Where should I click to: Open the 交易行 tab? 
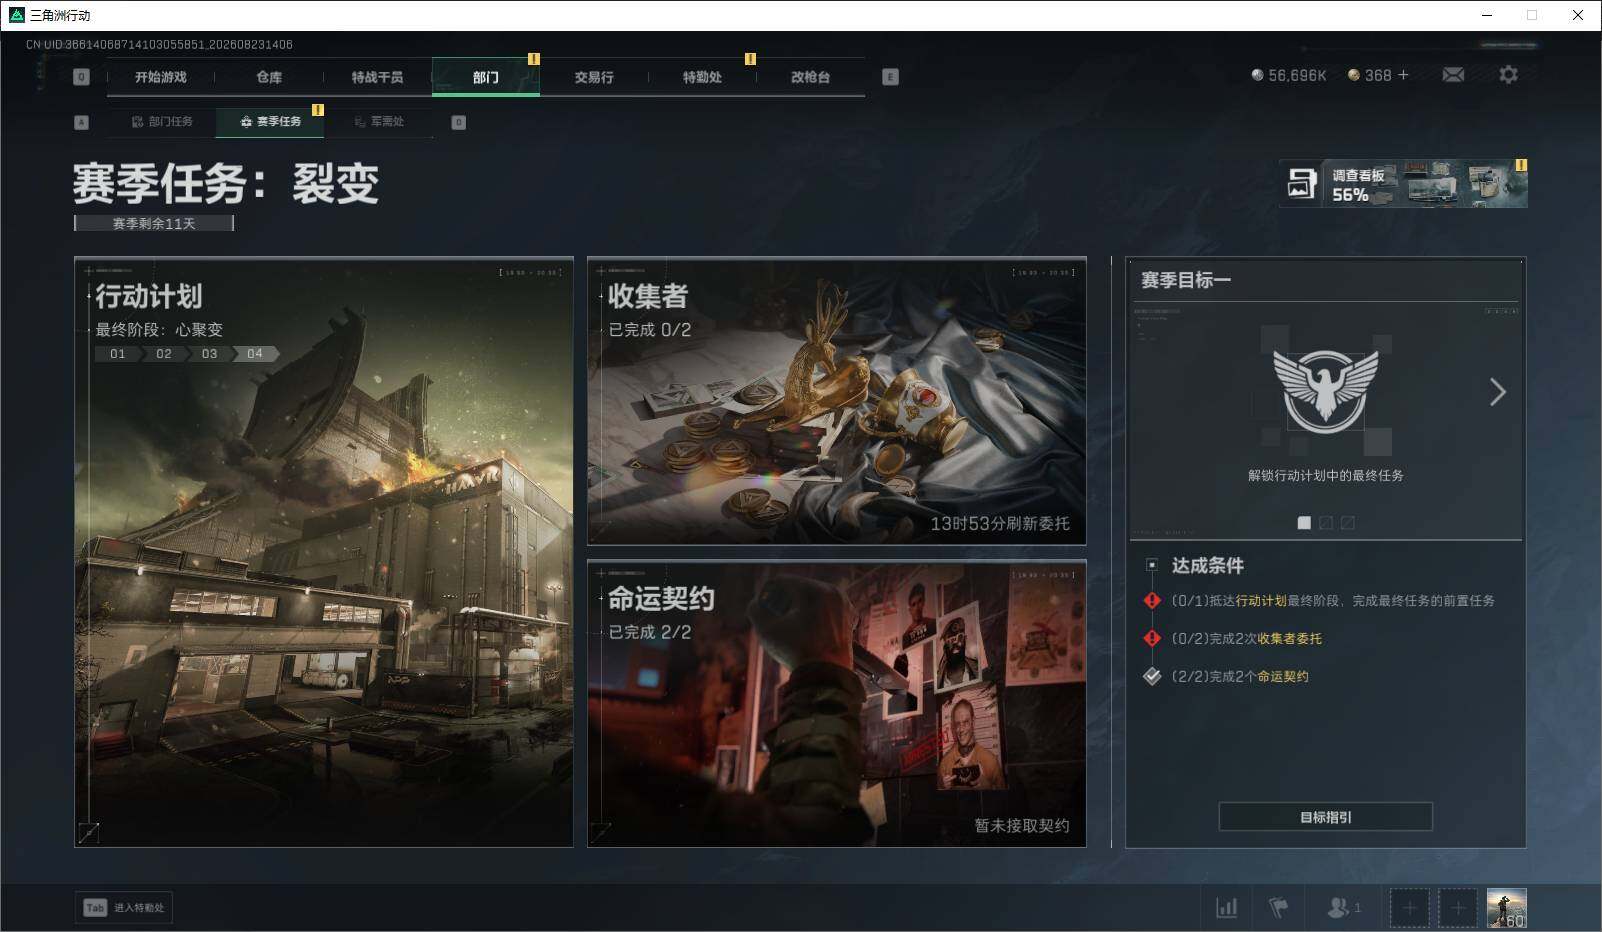point(594,77)
